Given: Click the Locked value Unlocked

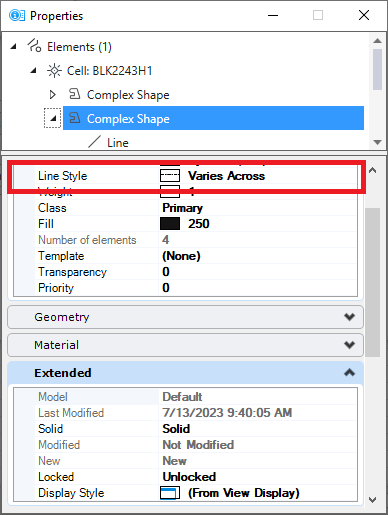Looking at the screenshot, I should (x=189, y=477).
